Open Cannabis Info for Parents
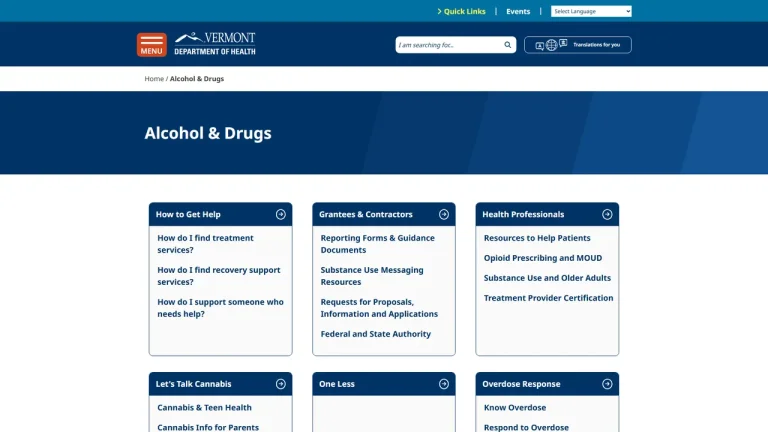The image size is (768, 432). click(x=208, y=427)
